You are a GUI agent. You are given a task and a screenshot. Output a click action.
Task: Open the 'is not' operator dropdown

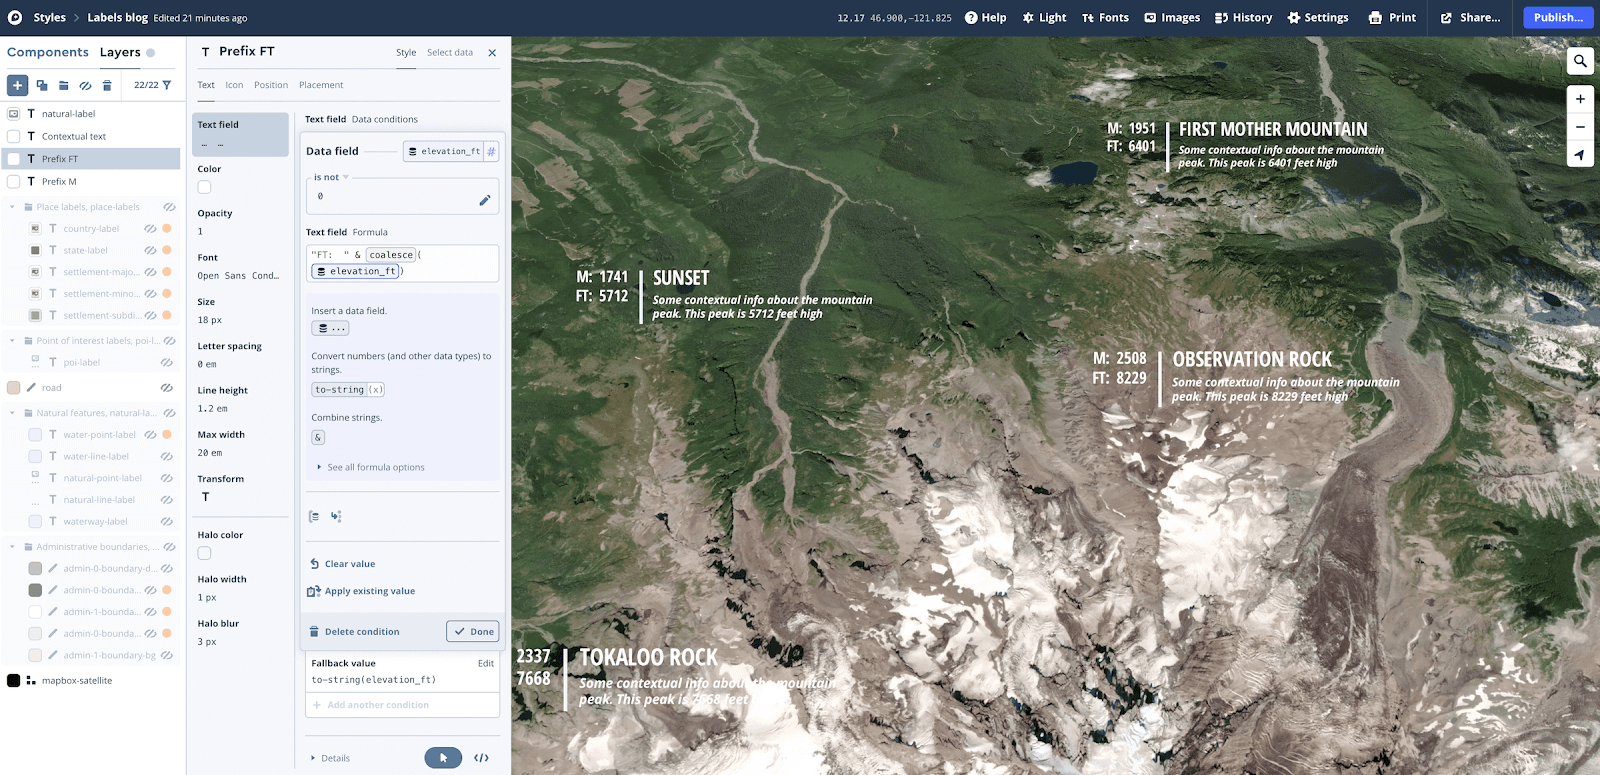point(331,177)
